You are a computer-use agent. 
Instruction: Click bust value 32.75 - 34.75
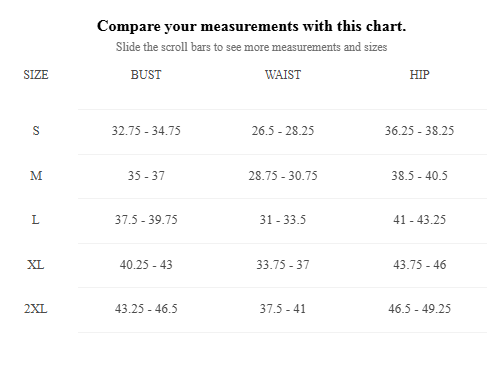click(146, 130)
